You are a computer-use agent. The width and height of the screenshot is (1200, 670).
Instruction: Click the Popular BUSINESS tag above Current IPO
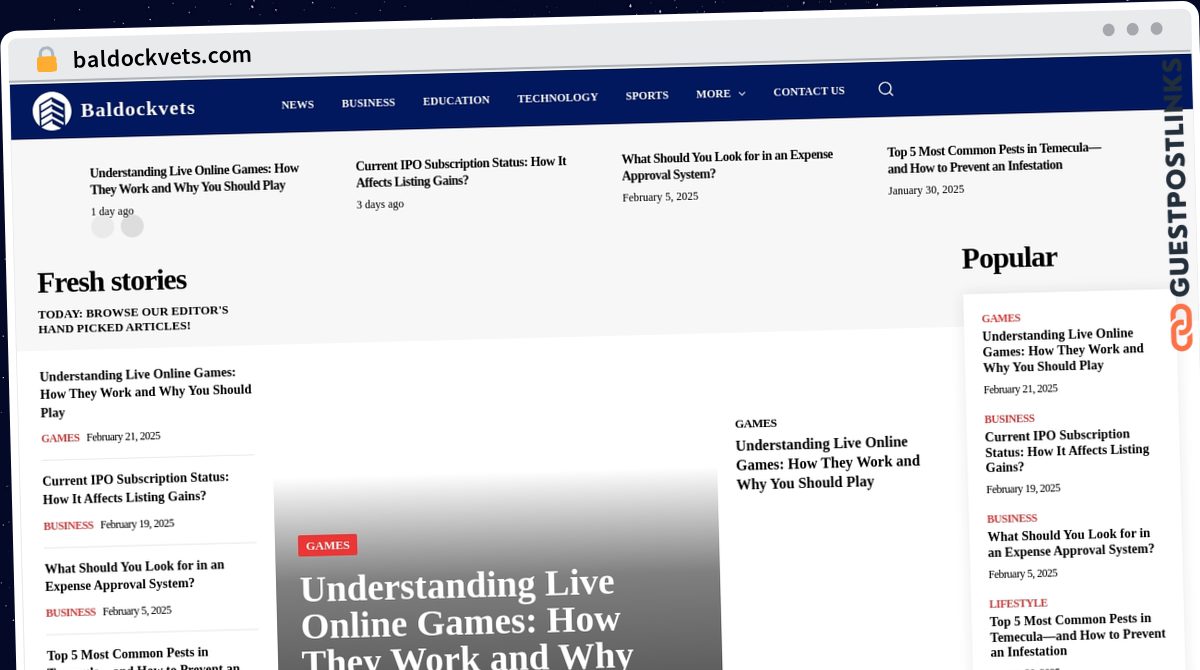(x=1009, y=419)
